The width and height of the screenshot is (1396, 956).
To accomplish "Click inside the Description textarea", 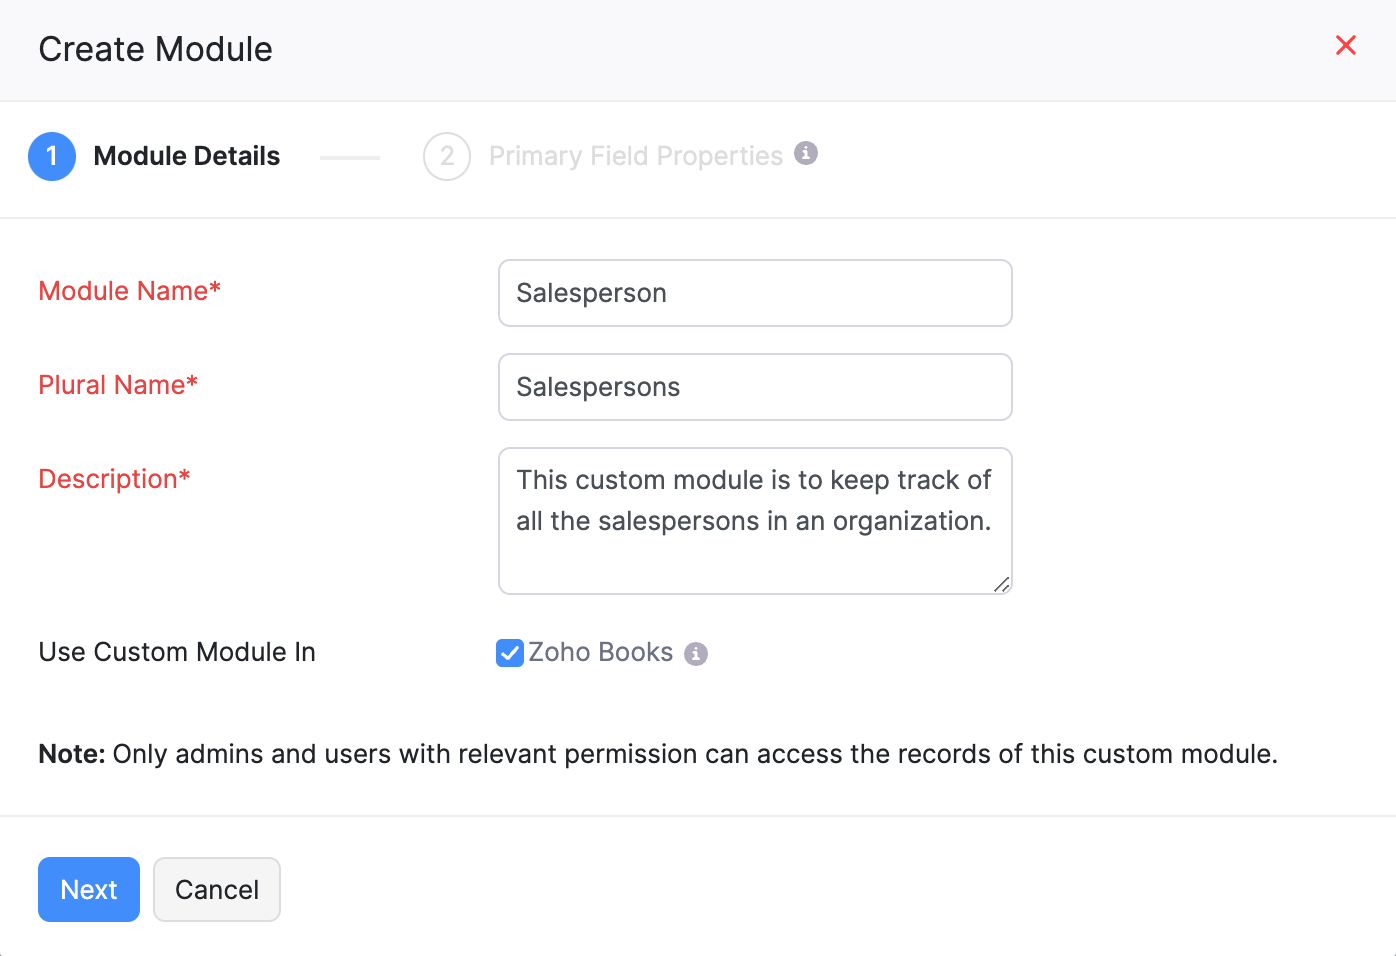I will [755, 521].
